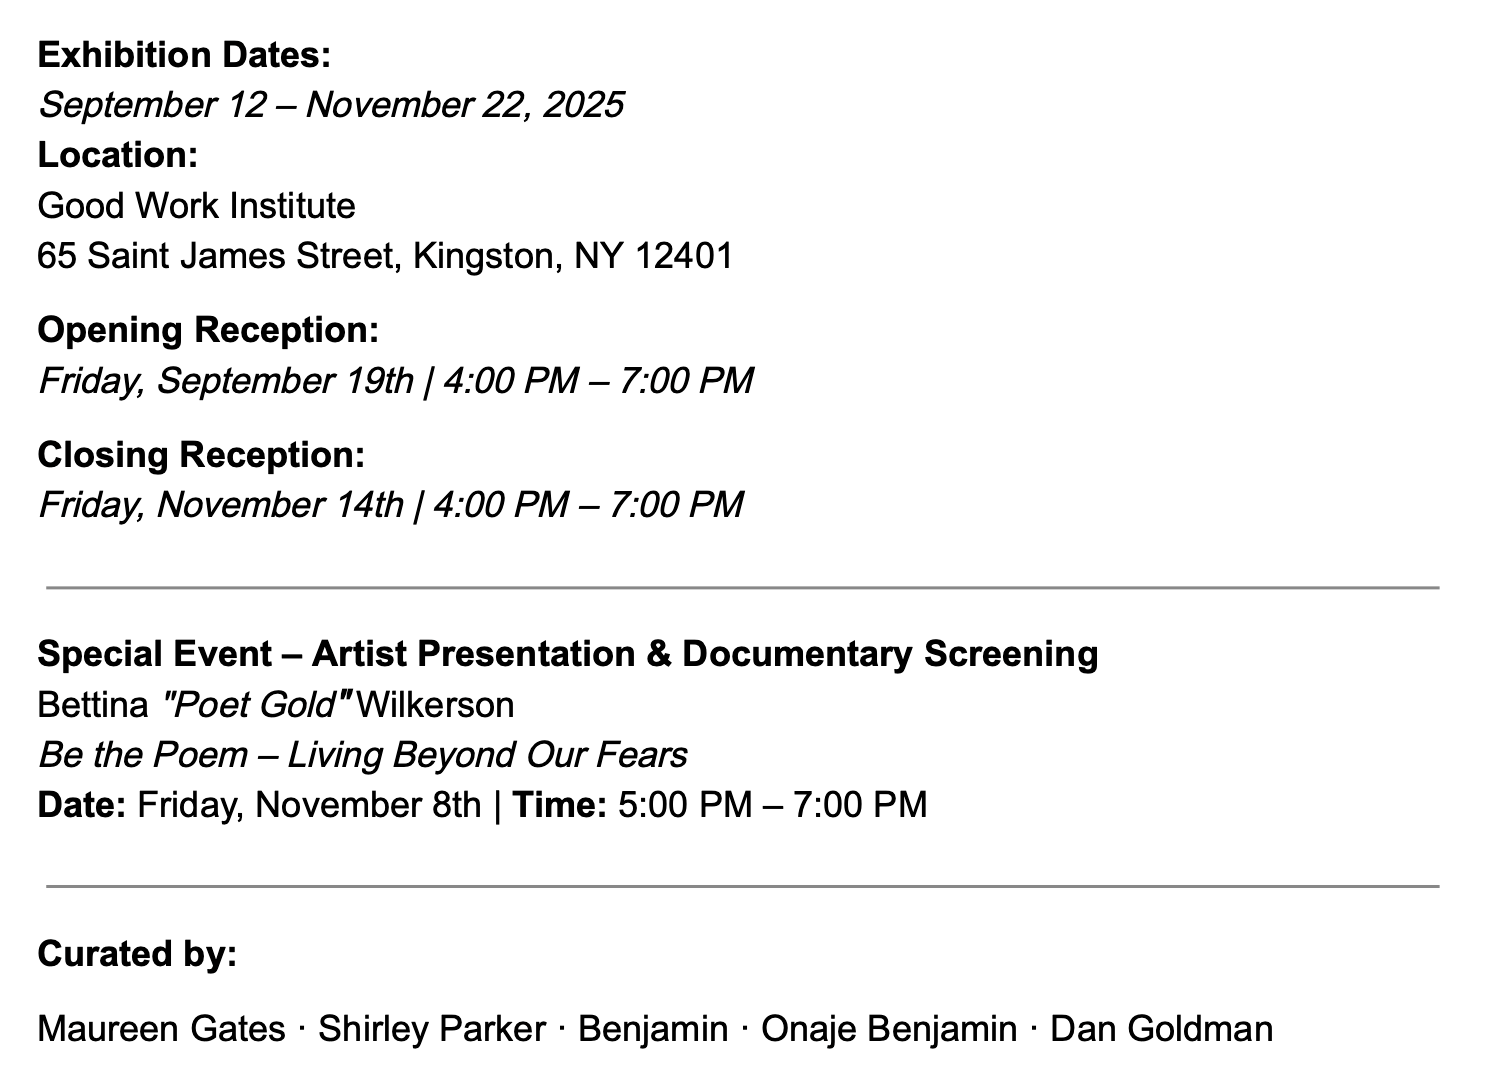Click the September 12 – November 22, 2025 date range
The image size is (1502, 1090).
(x=330, y=105)
